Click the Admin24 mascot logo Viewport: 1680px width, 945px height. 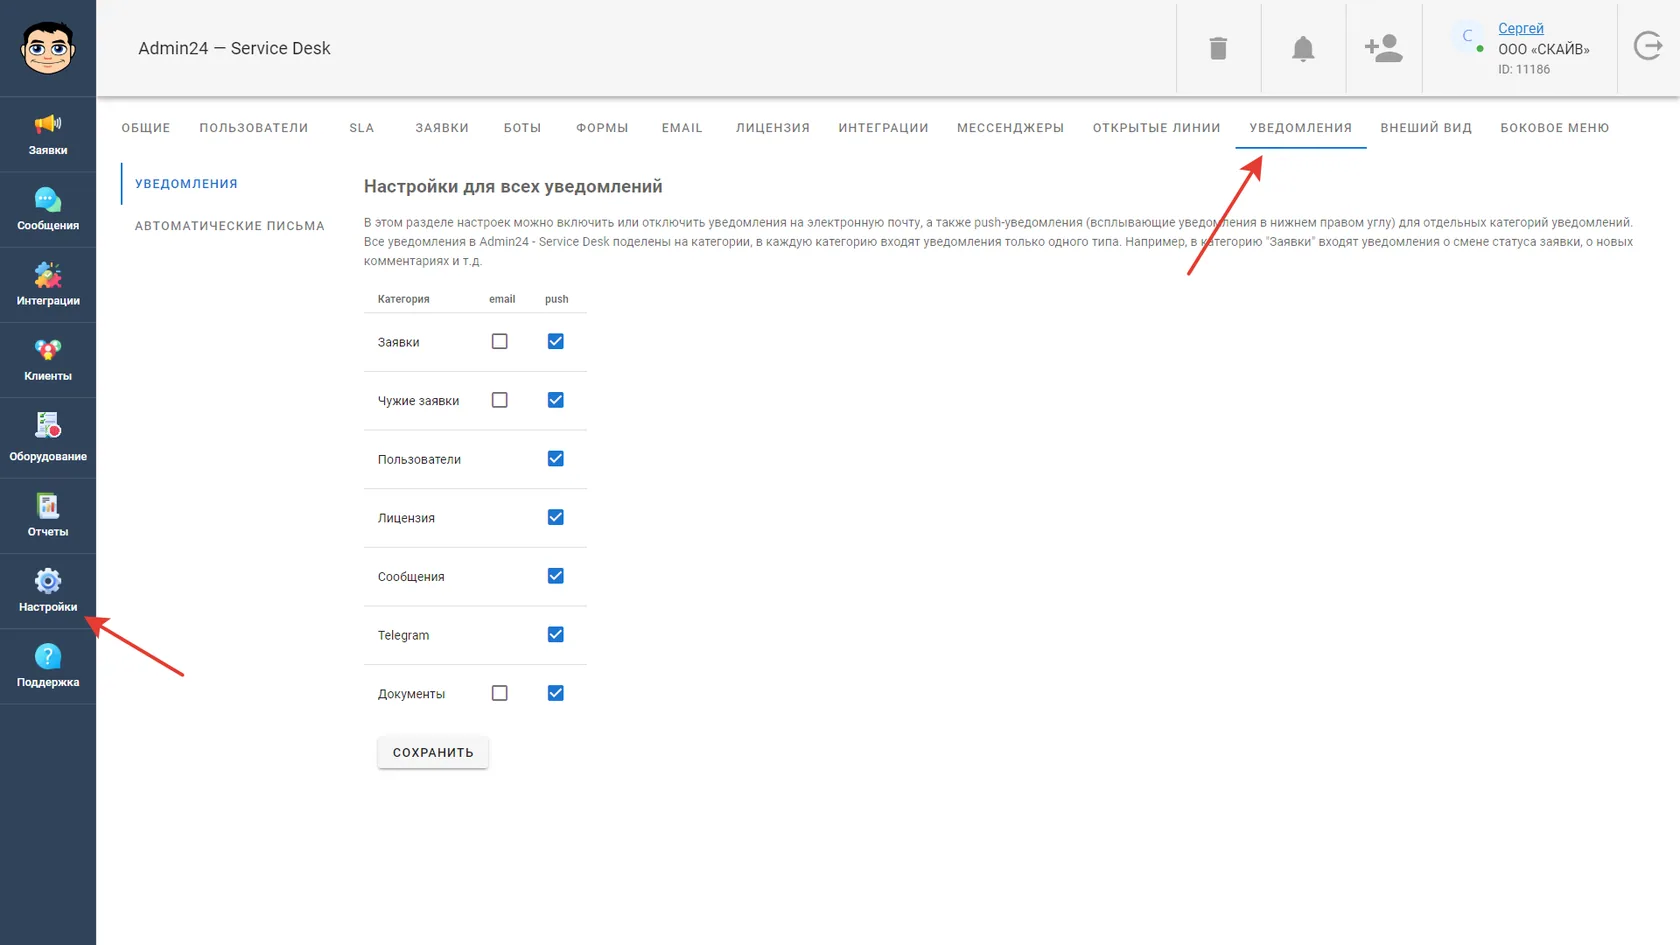tap(48, 48)
